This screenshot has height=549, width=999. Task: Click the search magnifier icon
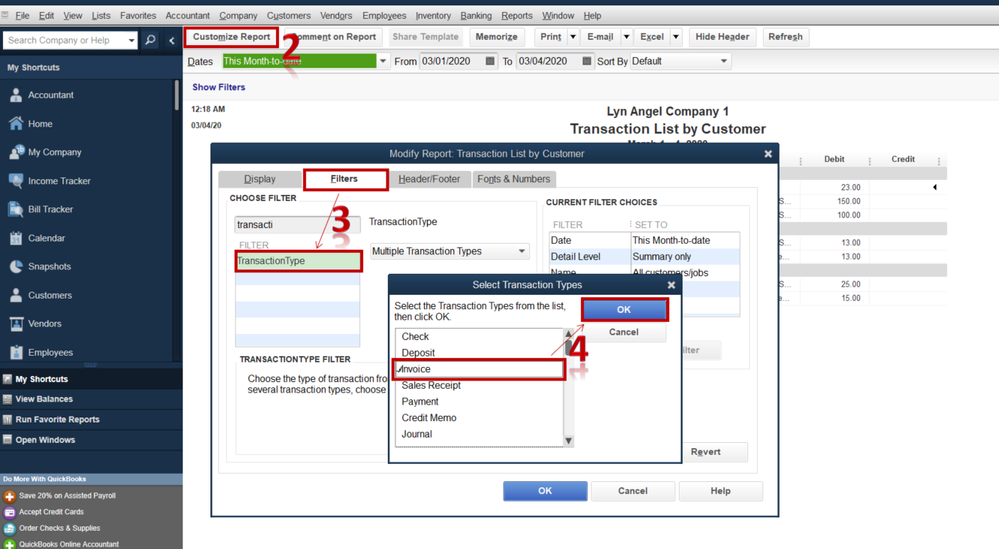(x=150, y=40)
